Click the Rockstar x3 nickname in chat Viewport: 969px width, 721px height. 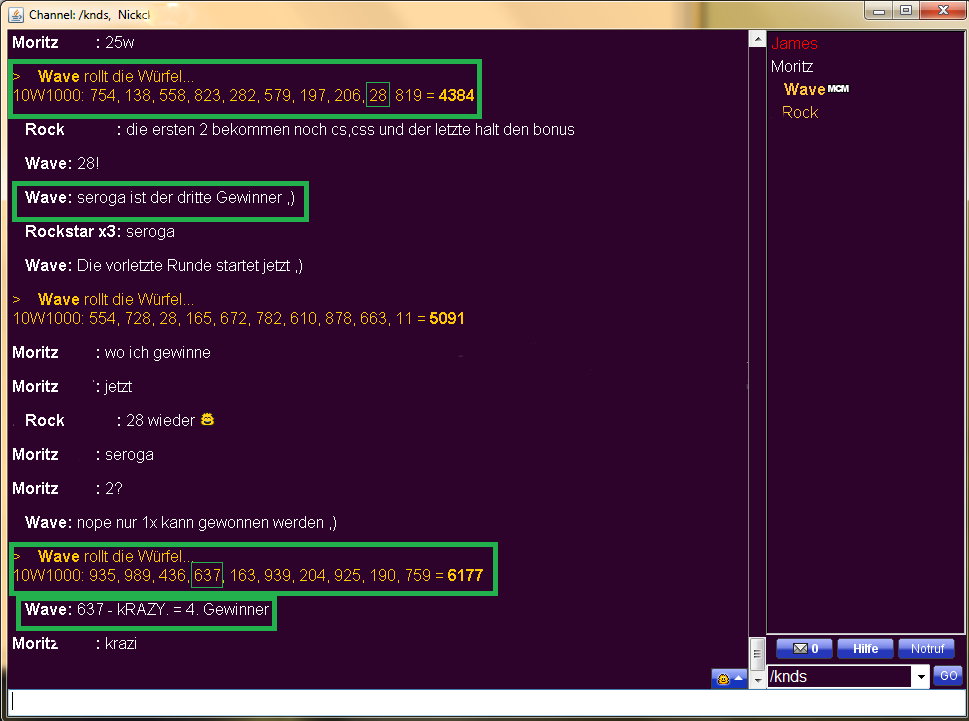(x=70, y=231)
